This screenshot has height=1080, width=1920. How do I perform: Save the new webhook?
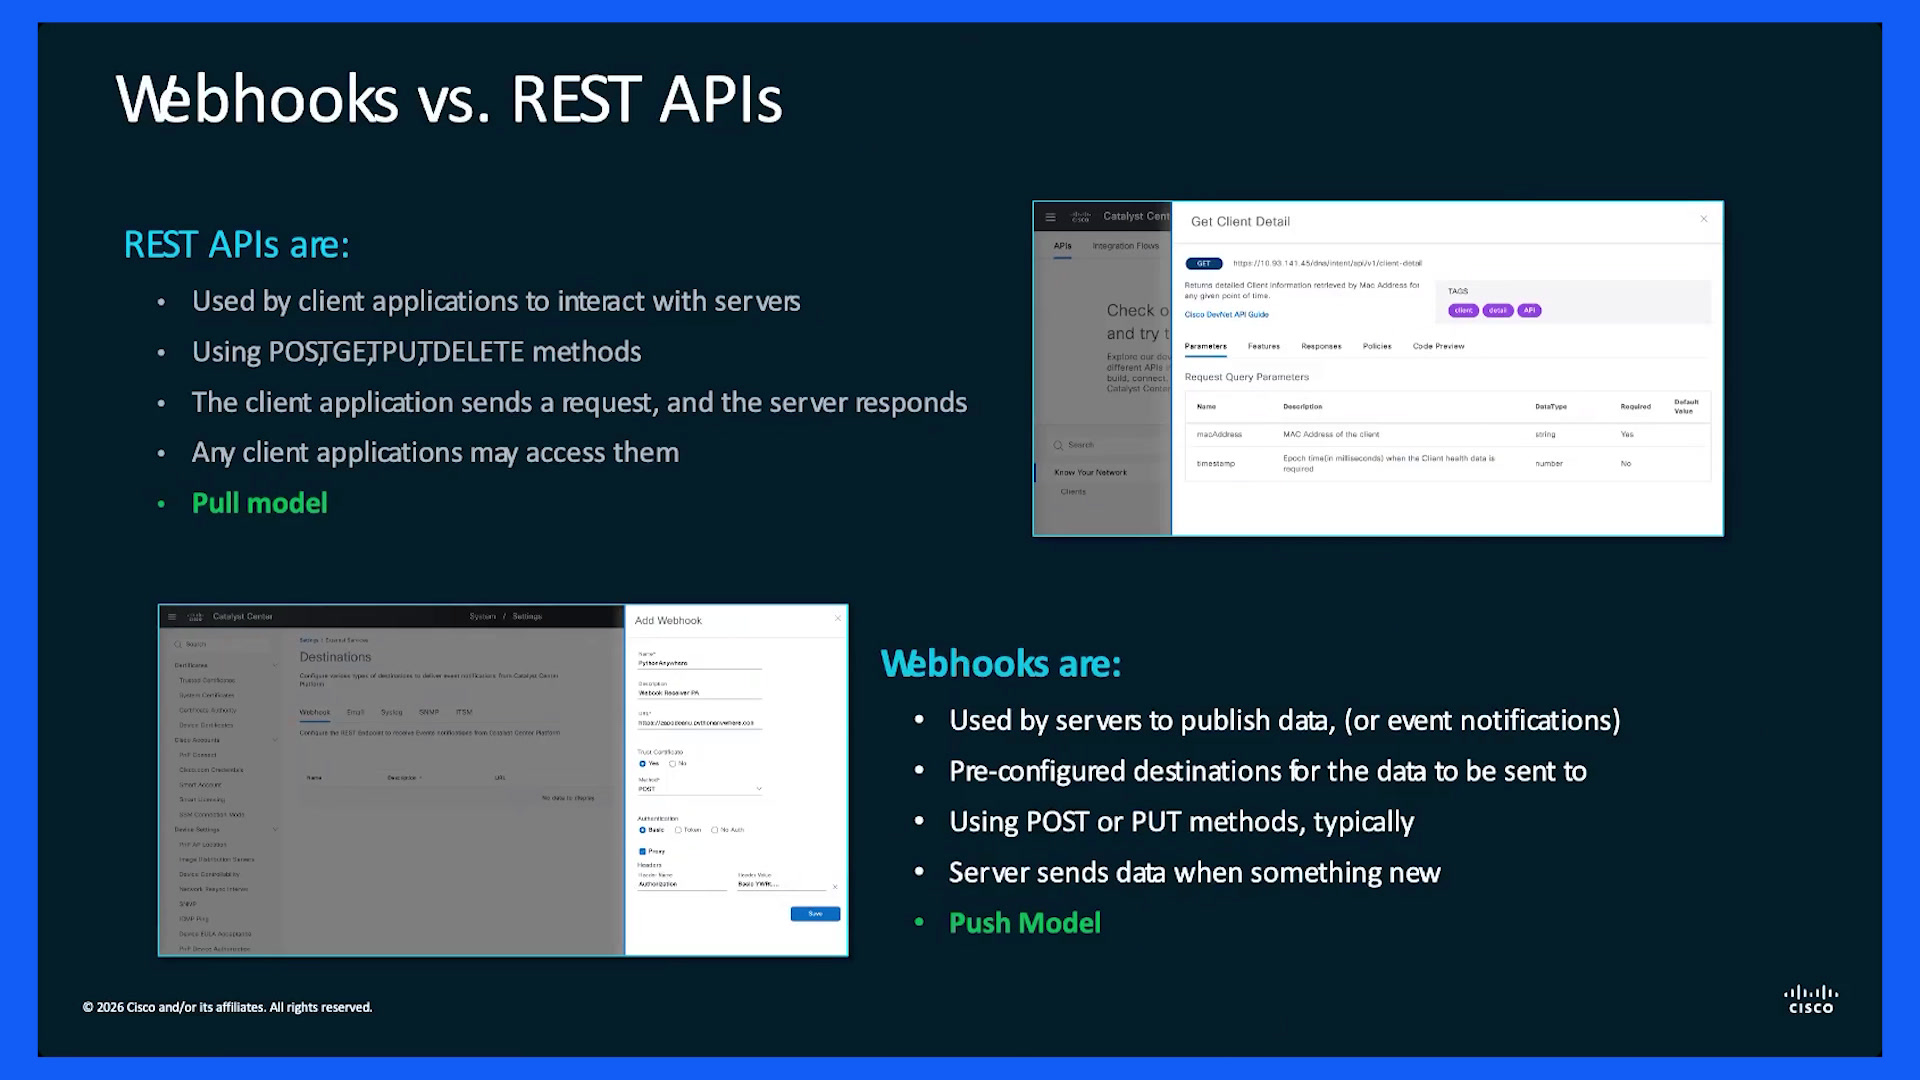[815, 914]
